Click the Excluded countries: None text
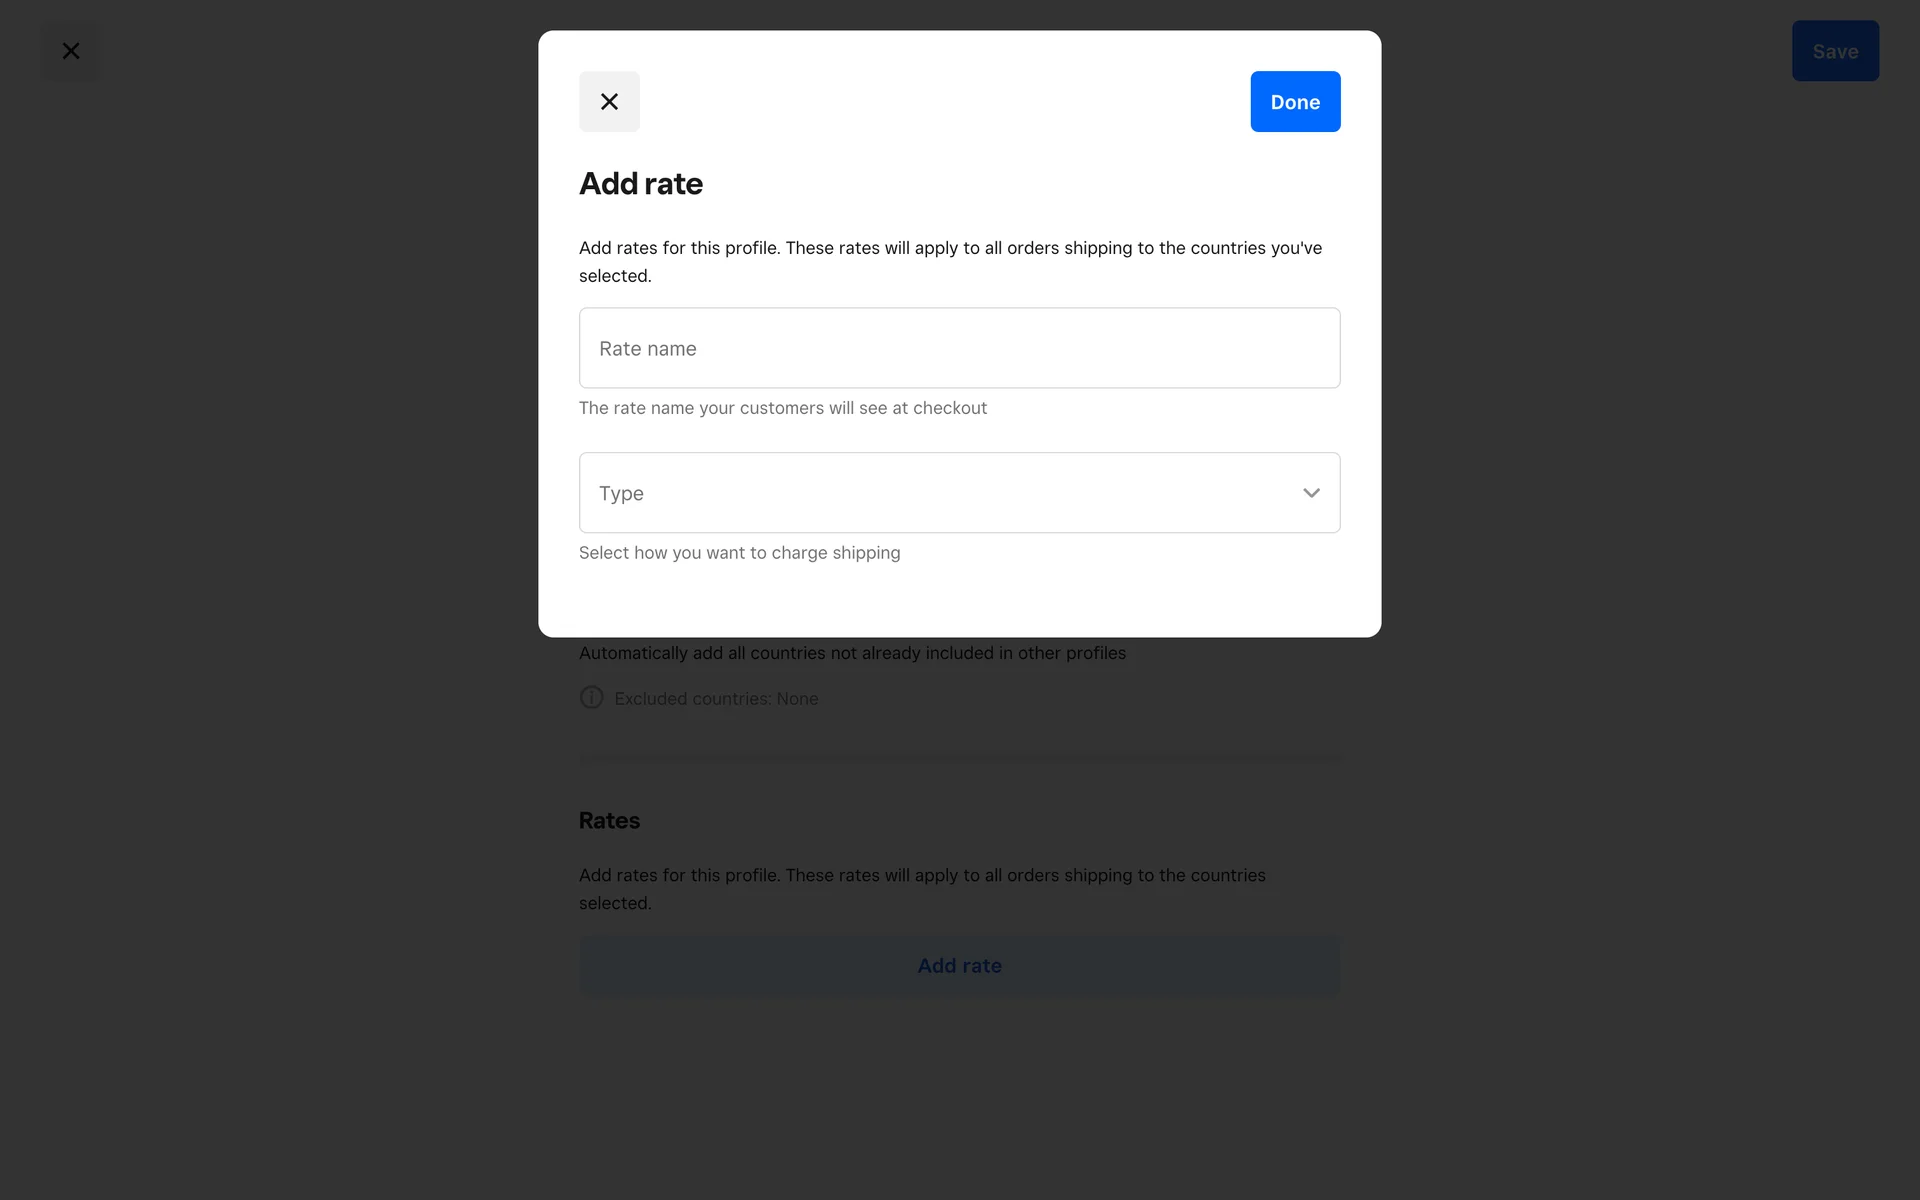Screen dimensions: 1920x1200 716,699
